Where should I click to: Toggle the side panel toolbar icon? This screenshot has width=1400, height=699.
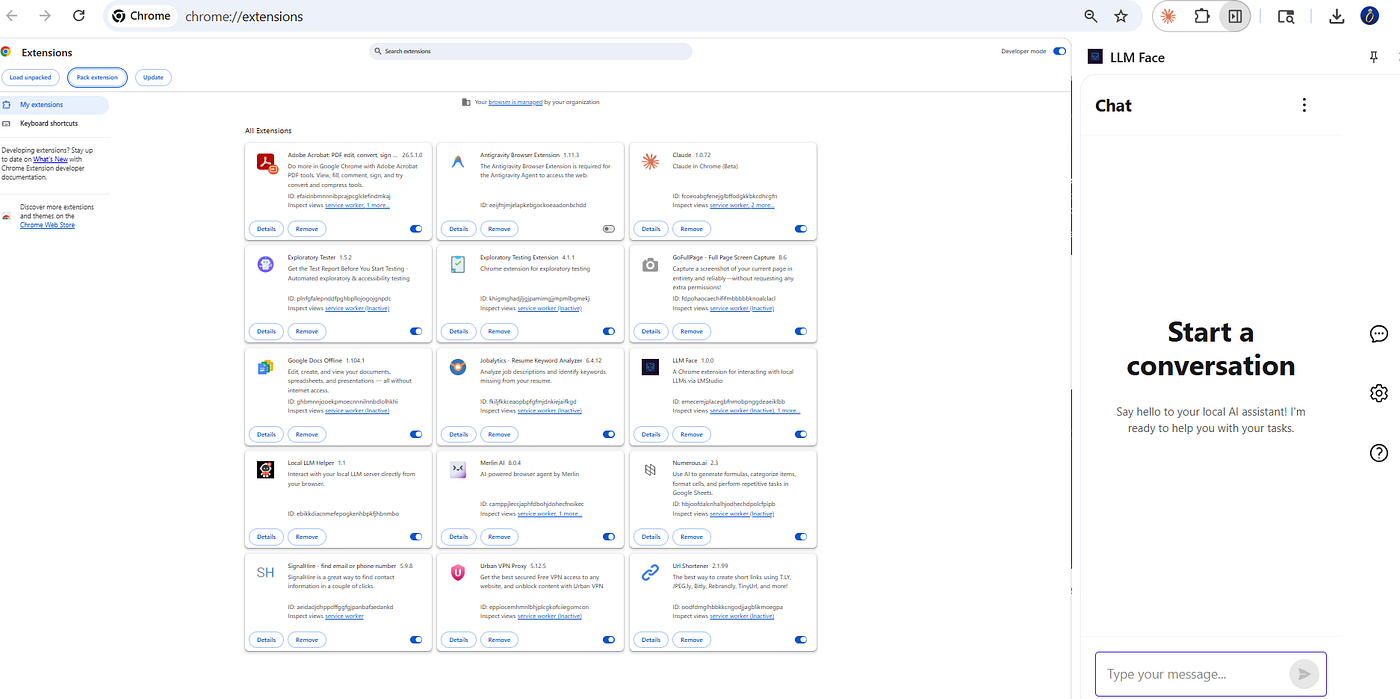1235,16
